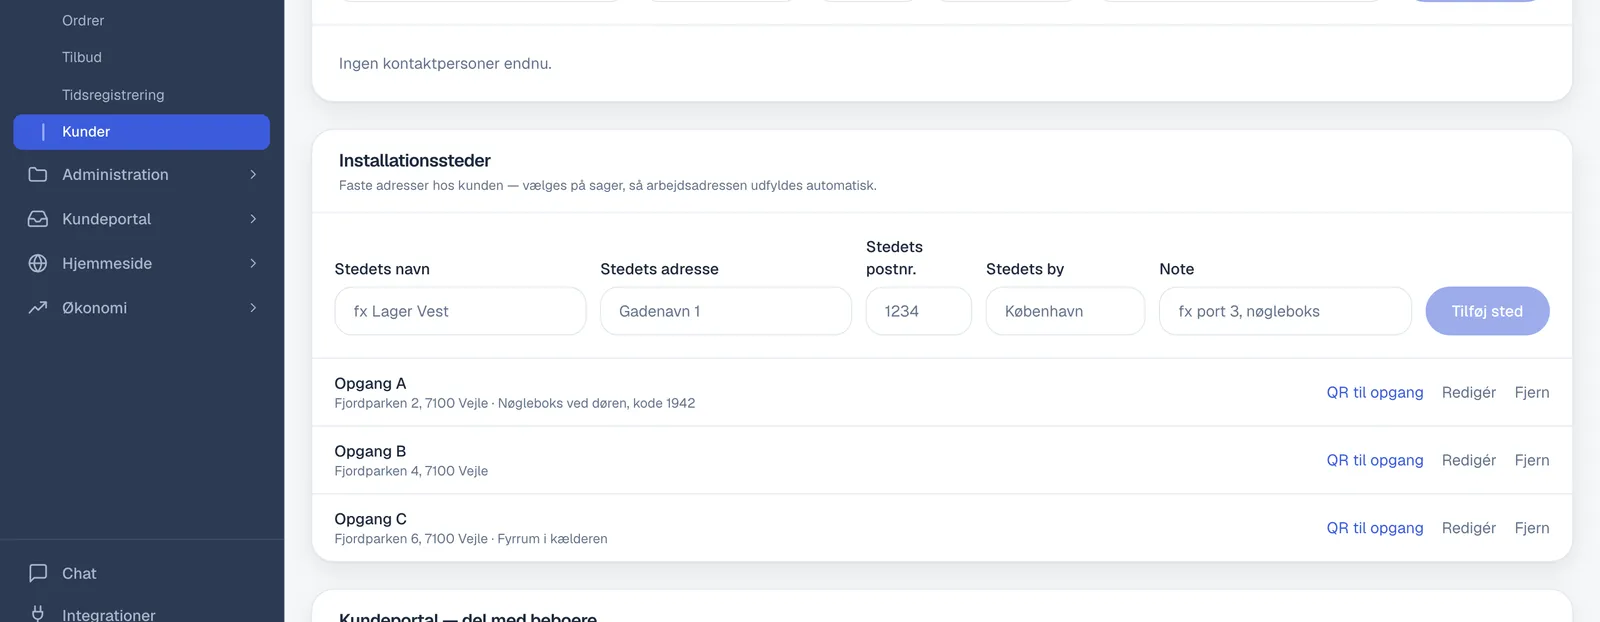Click the Opgang C location name
Image resolution: width=1600 pixels, height=622 pixels.
[x=370, y=520]
